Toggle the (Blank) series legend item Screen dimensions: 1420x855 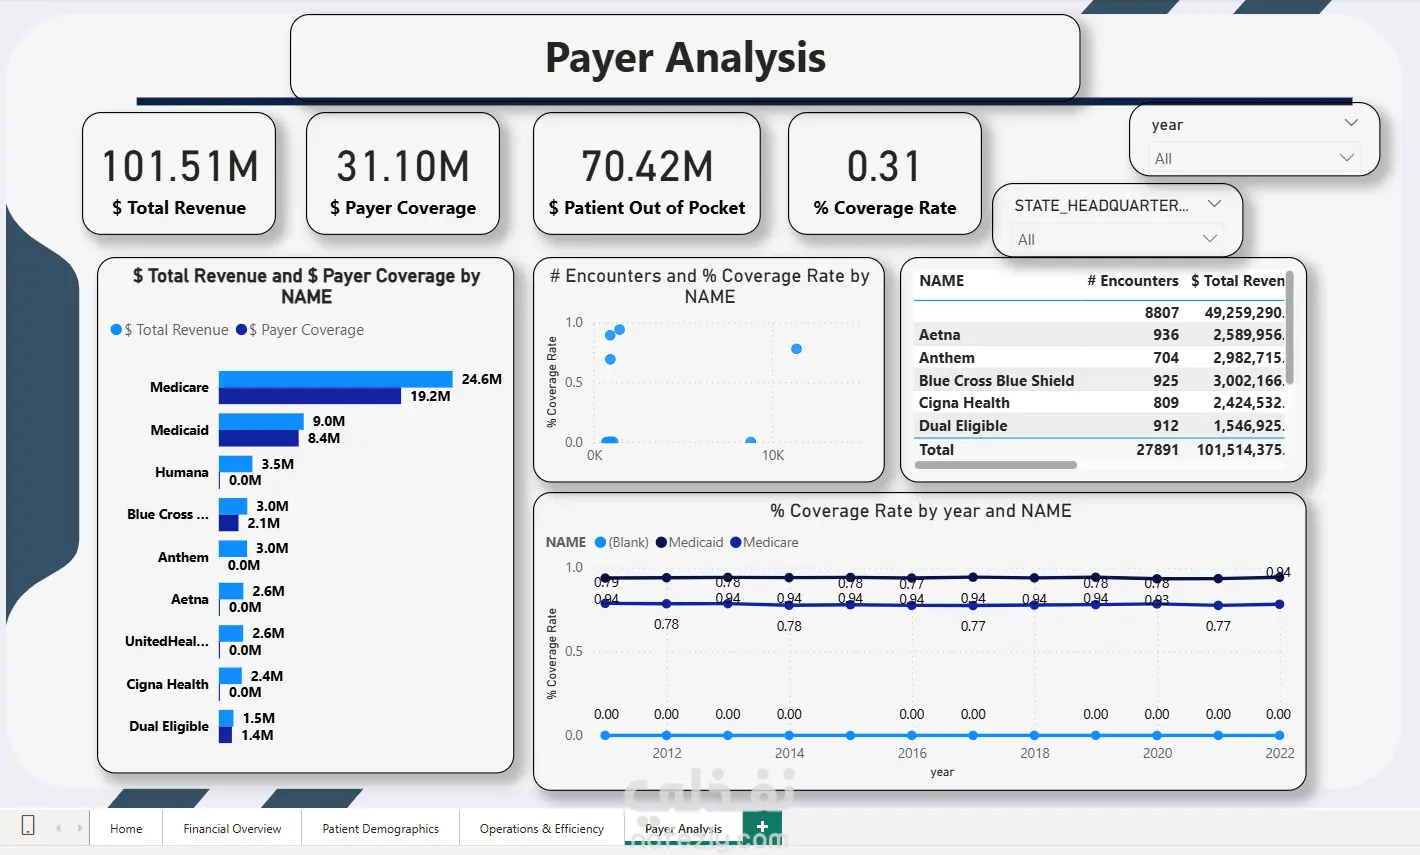(x=621, y=542)
